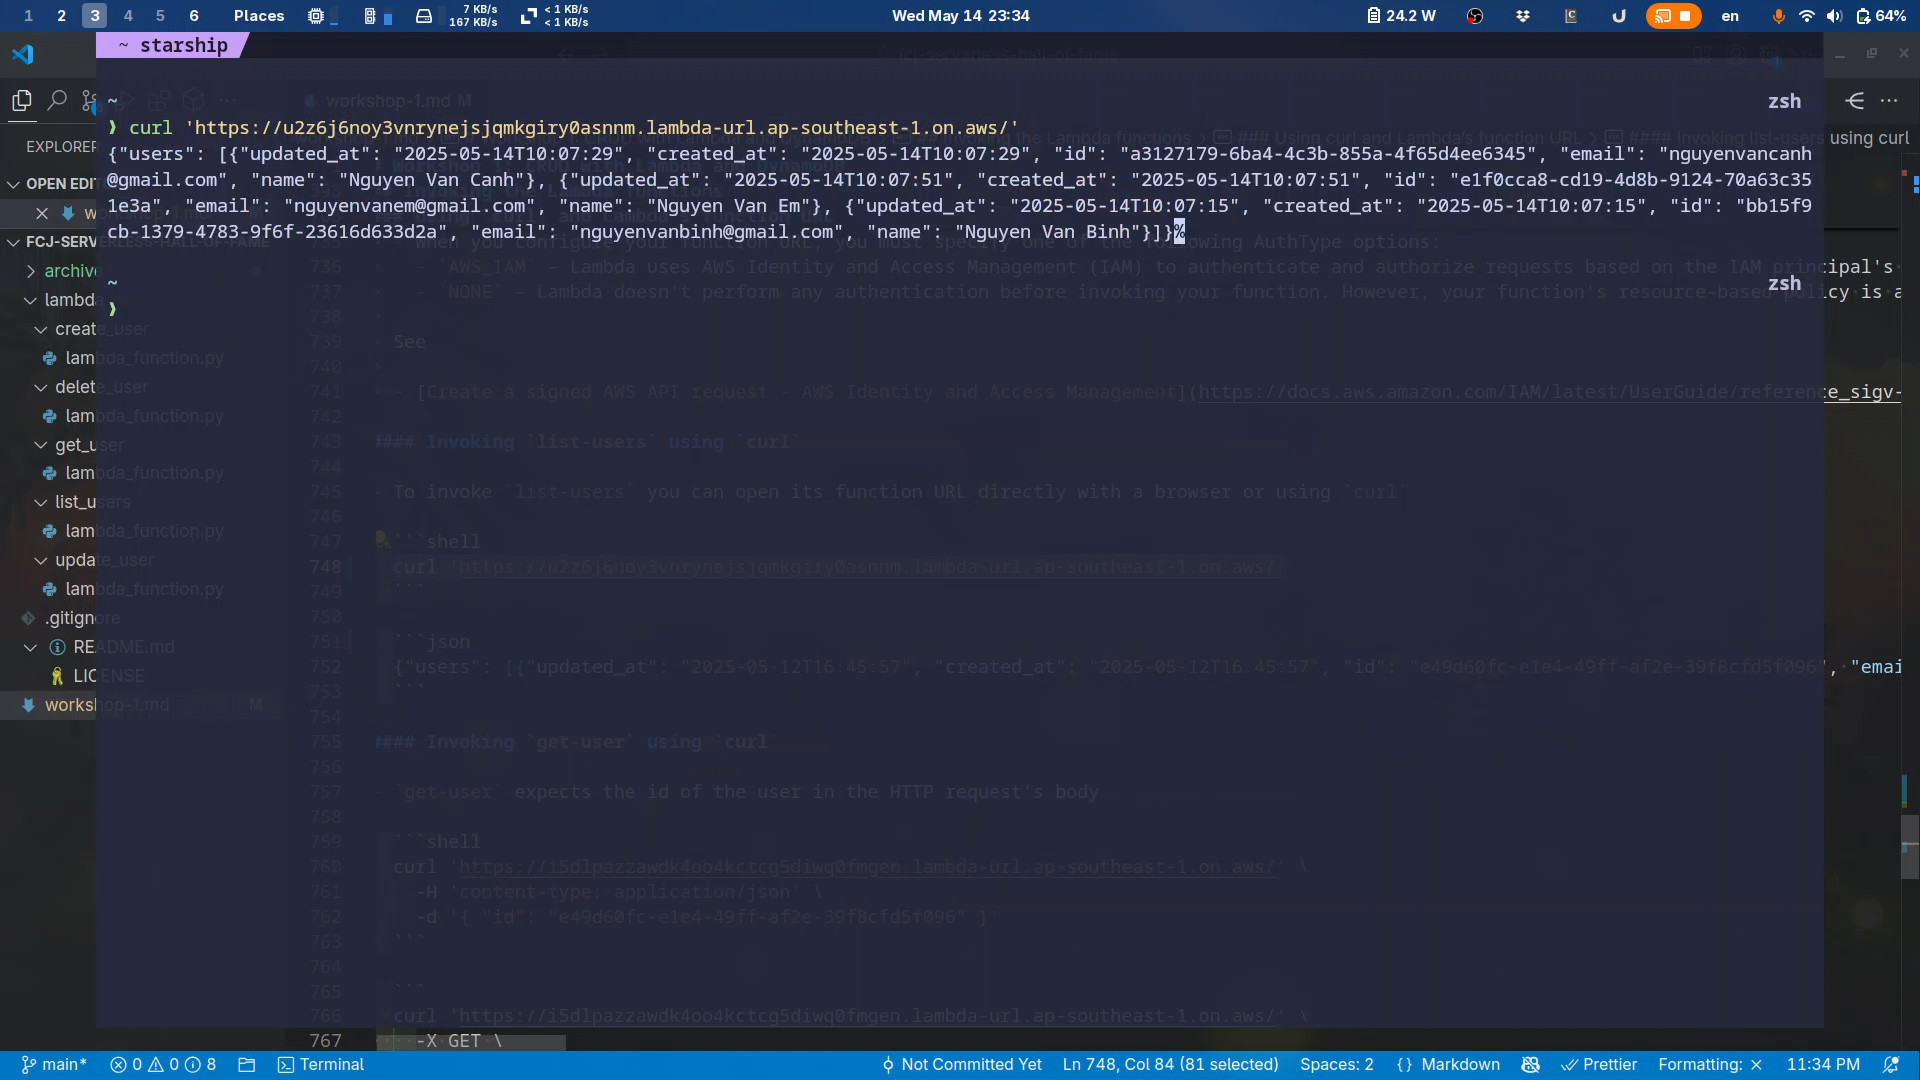Switch to workspace 5
1920x1080 pixels.
(160, 15)
